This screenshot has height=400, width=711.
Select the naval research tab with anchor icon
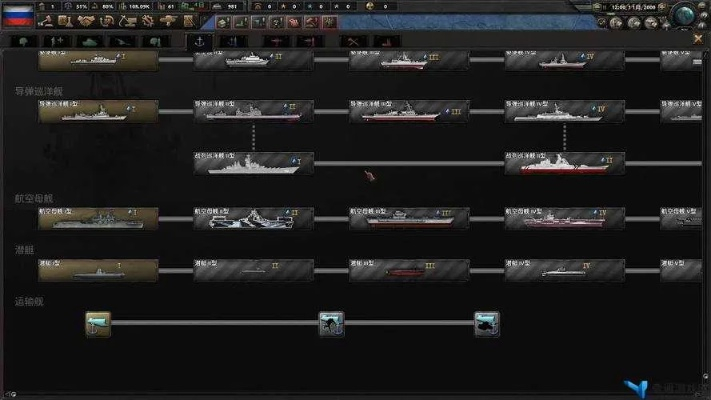(x=202, y=41)
